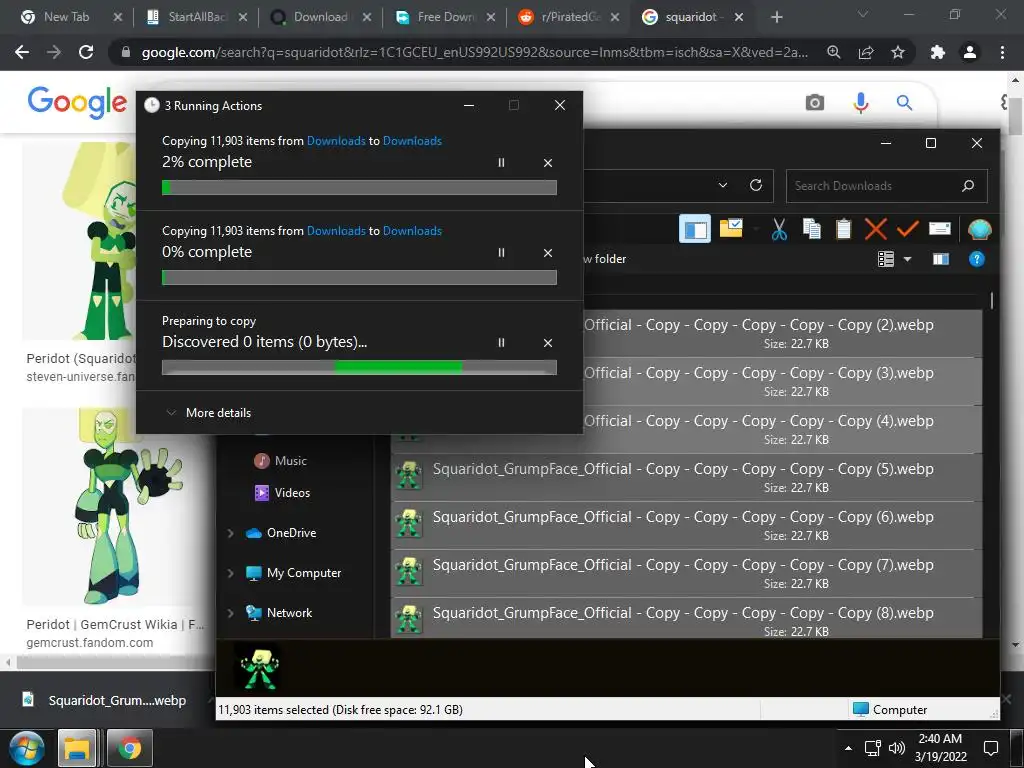
Task: Select file ending Copy (5).webp
Action: (686, 477)
